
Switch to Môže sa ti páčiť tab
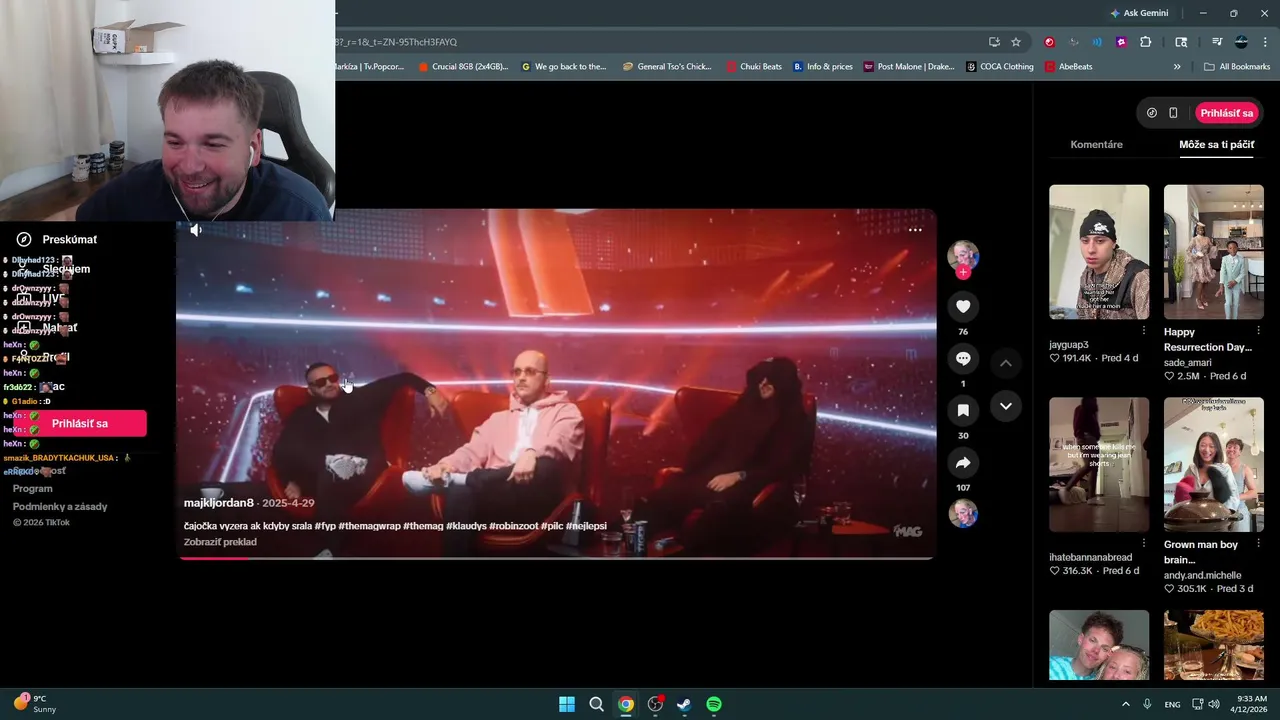[x=1216, y=144]
